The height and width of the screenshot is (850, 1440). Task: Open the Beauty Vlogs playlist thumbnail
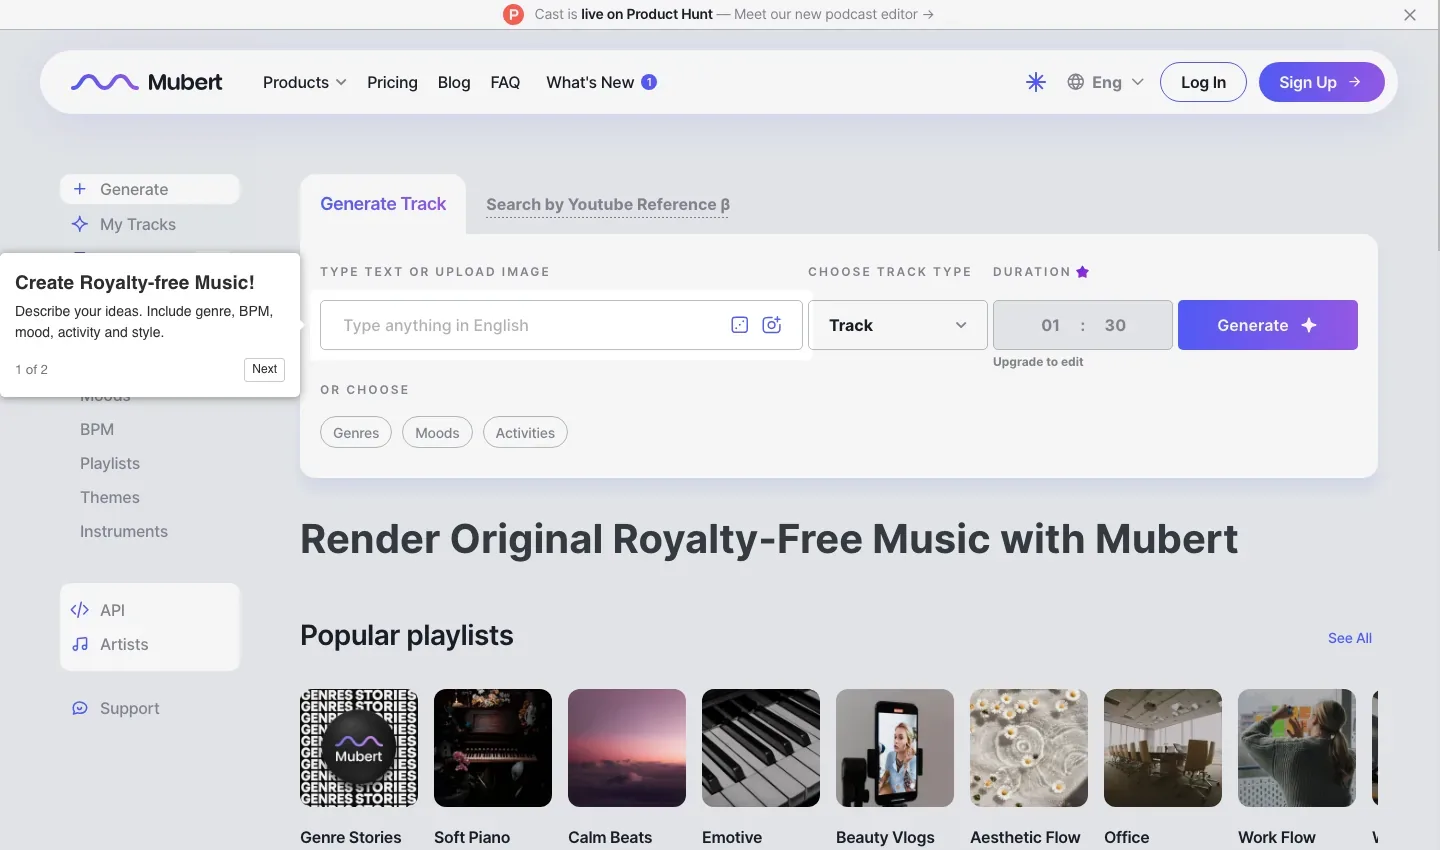895,748
